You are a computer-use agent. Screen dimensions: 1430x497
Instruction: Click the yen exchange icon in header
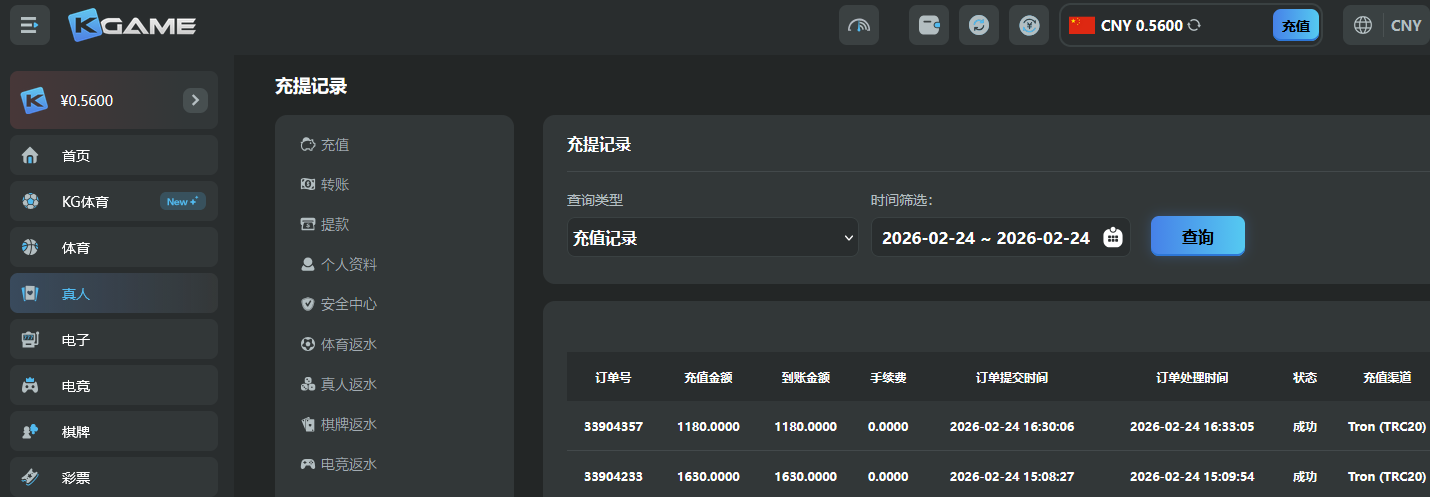click(1028, 25)
